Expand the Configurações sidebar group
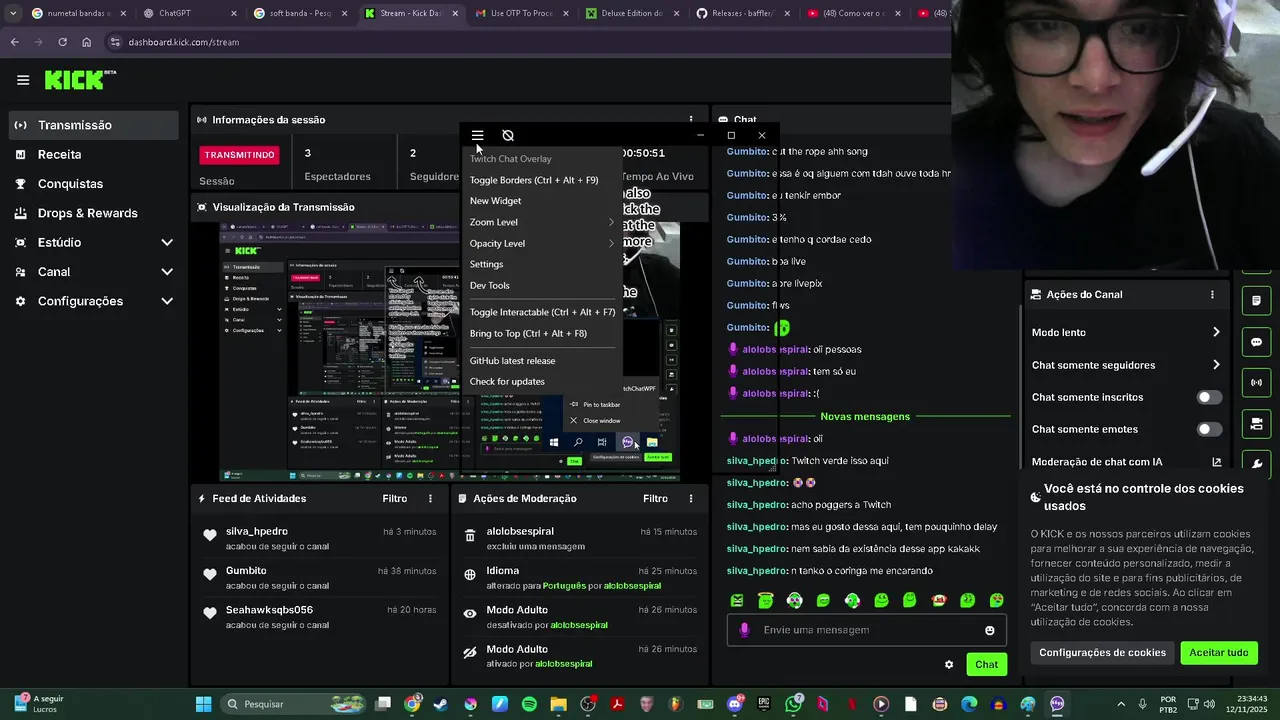1280x720 pixels. 95,301
